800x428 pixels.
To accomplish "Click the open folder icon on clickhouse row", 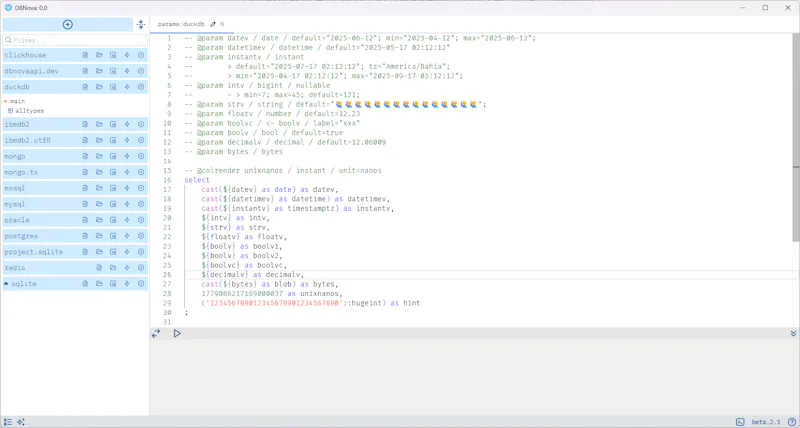I will coord(99,55).
